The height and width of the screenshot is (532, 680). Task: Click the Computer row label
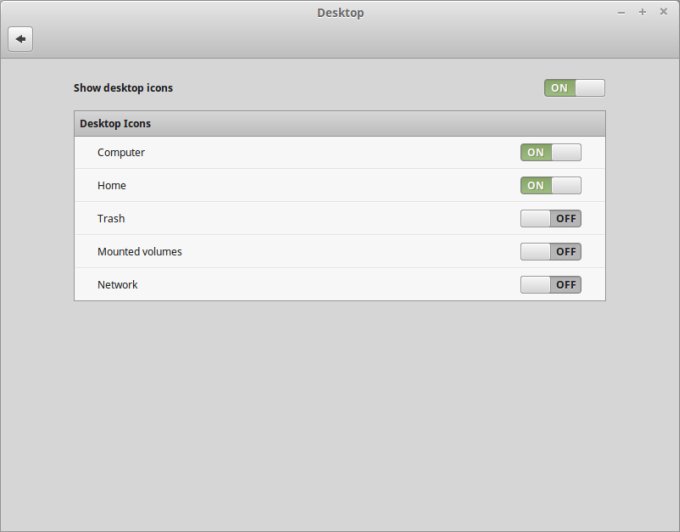(x=121, y=152)
